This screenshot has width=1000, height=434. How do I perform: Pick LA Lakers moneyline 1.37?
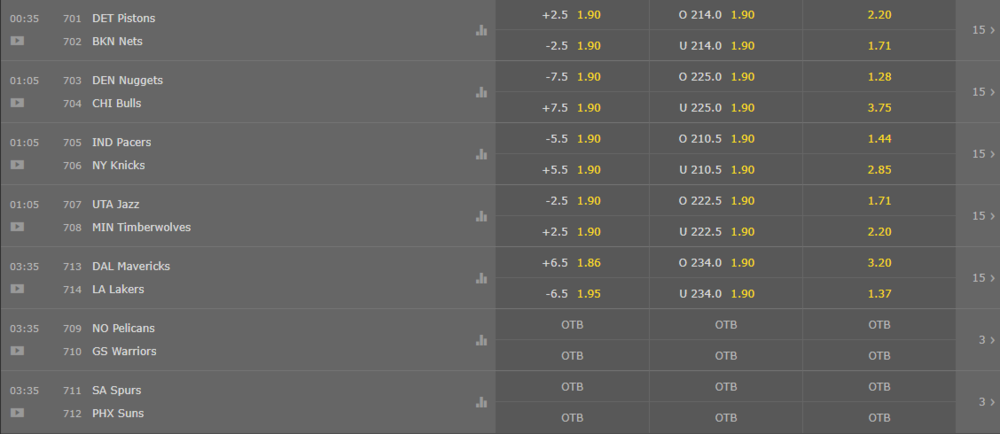(879, 293)
